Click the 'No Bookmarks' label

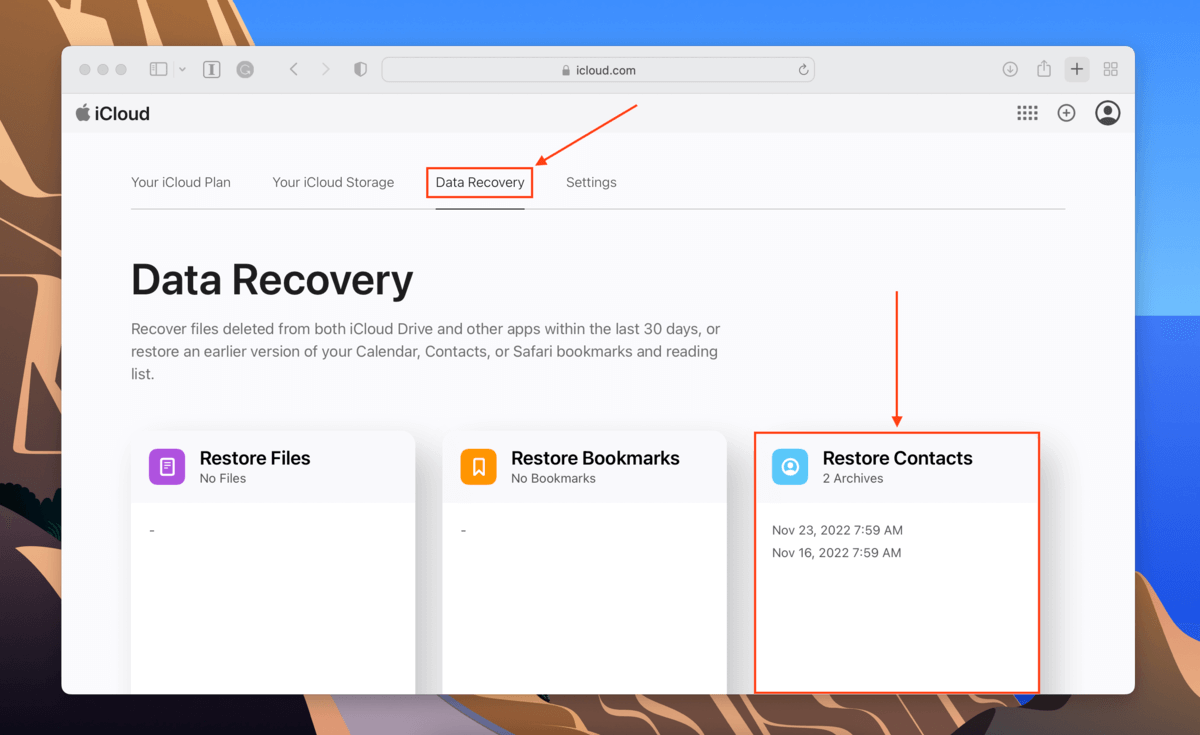pyautogui.click(x=553, y=479)
